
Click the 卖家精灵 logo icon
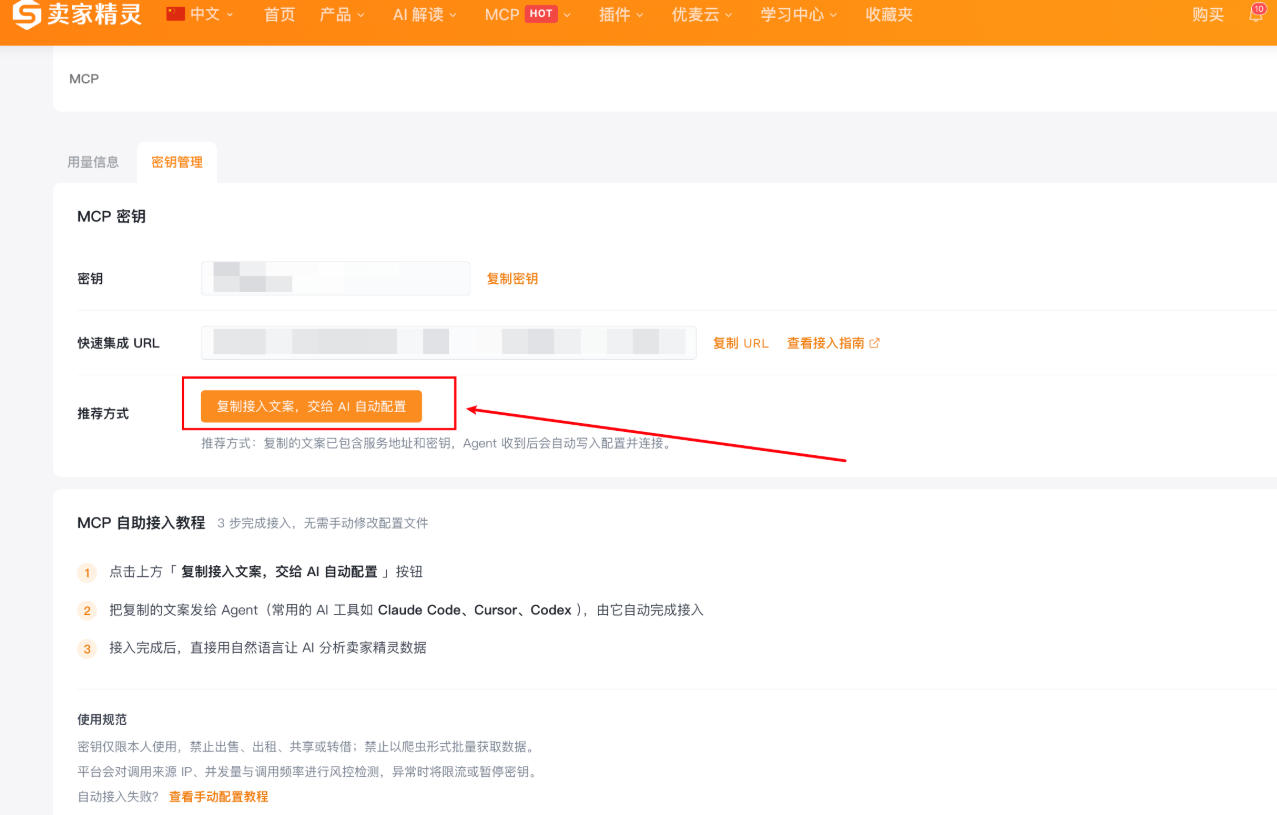(26, 15)
